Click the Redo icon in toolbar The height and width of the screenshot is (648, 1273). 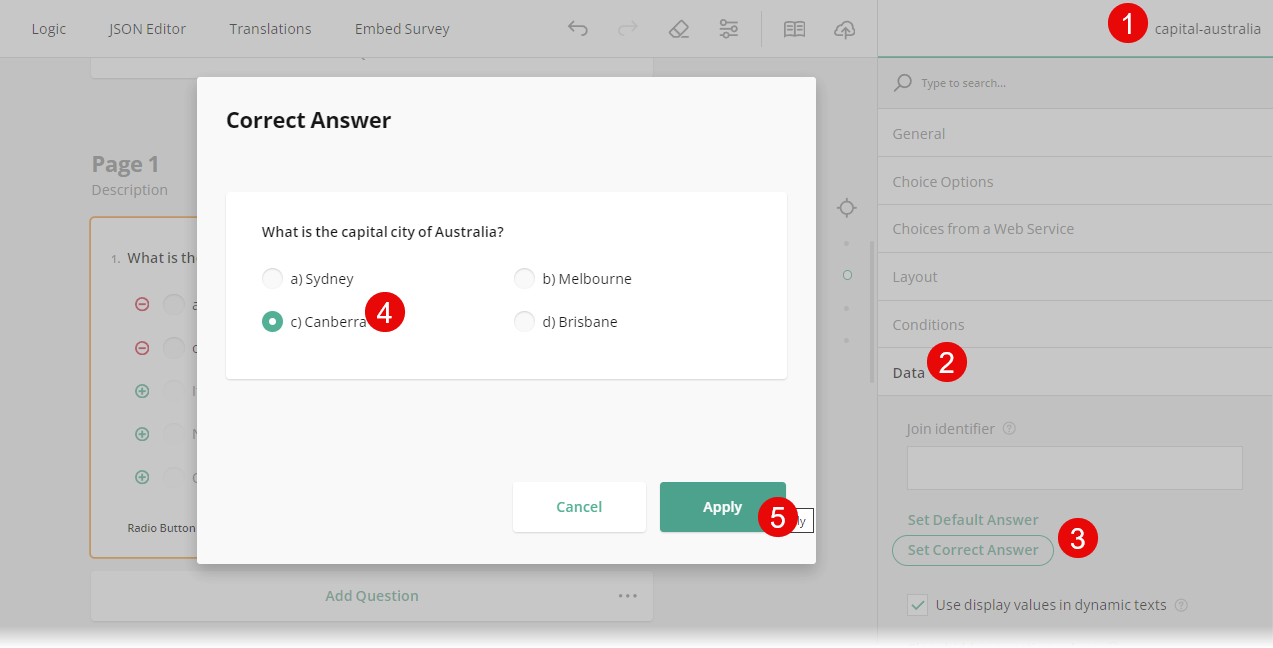tap(627, 29)
